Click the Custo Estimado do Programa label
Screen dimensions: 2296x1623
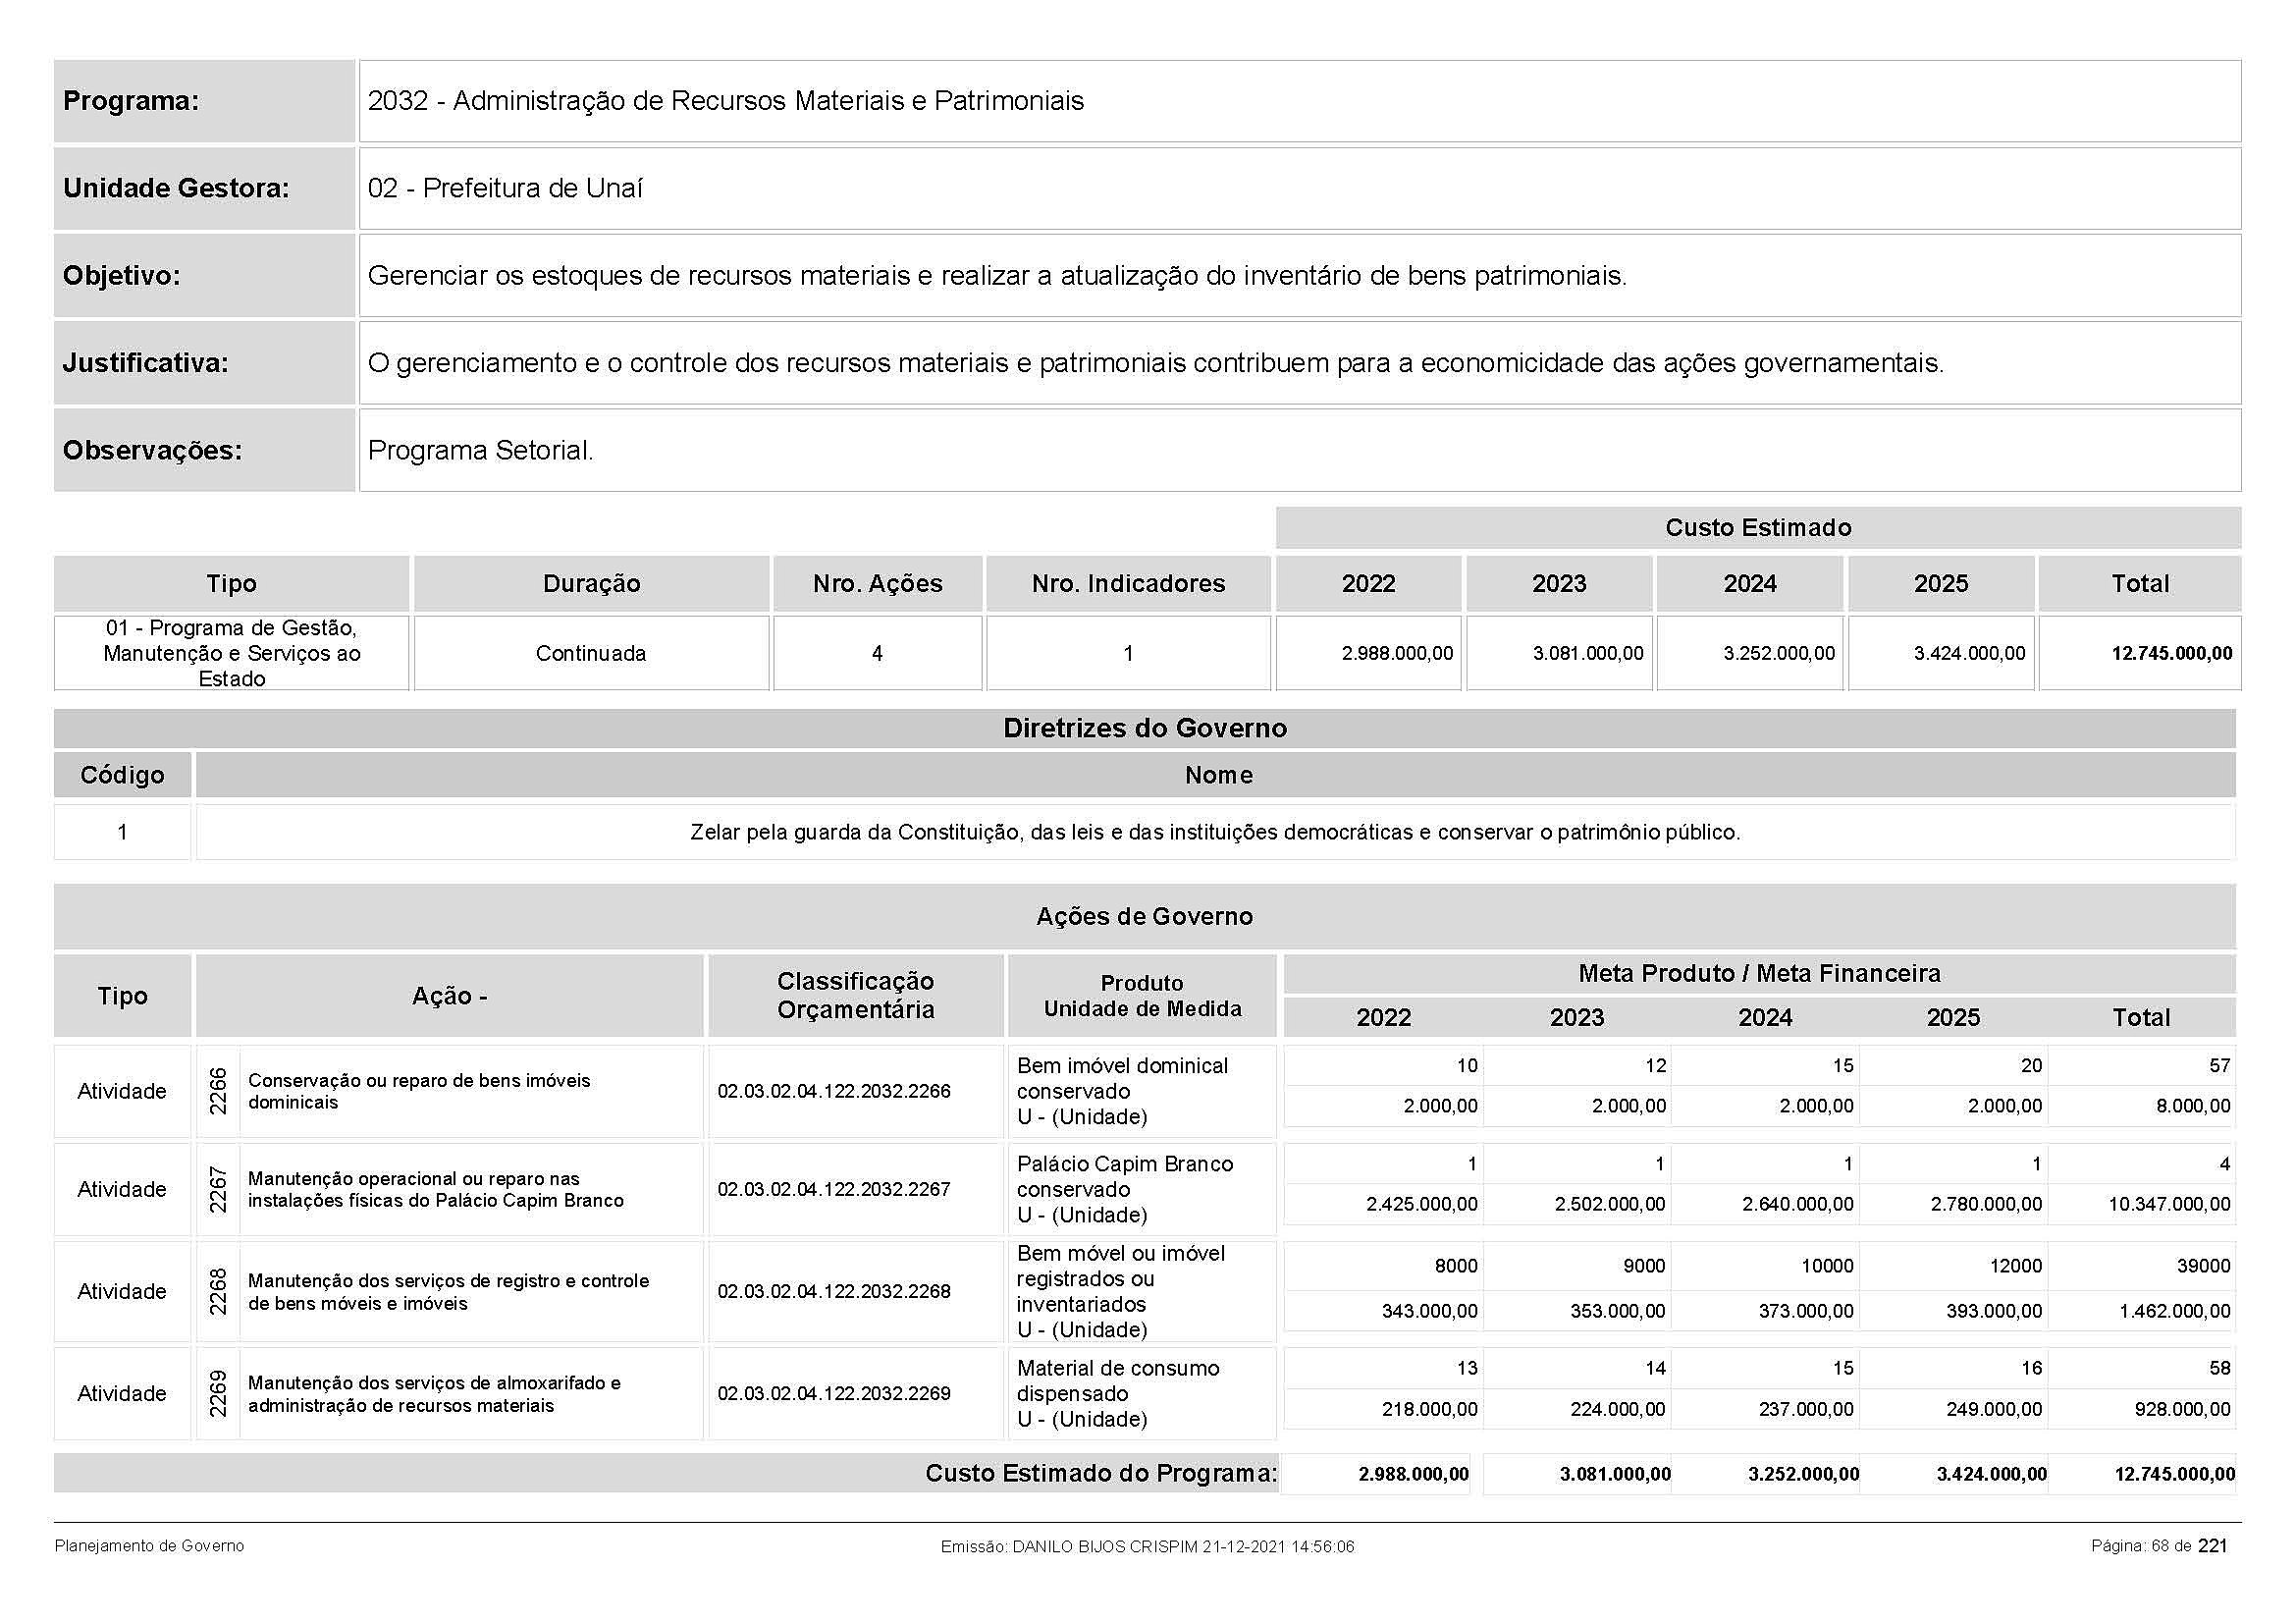point(1100,1474)
